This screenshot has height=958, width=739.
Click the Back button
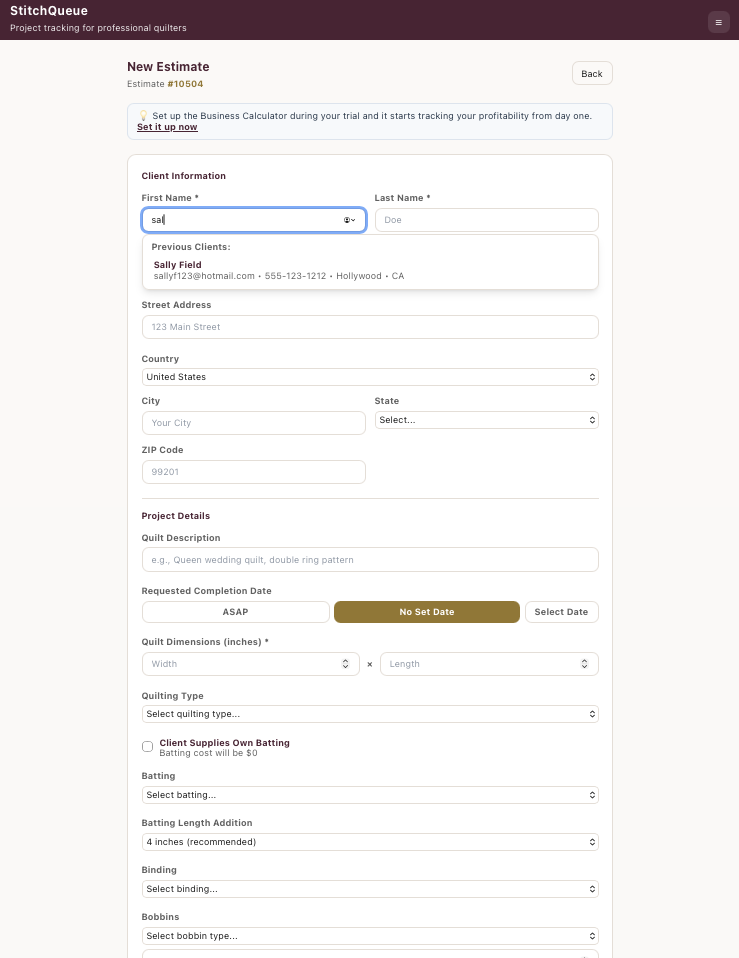pos(592,73)
